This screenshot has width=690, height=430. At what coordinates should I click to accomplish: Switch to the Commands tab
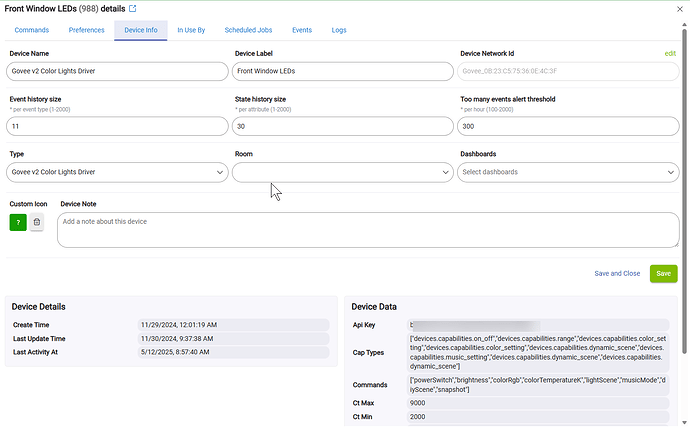click(x=31, y=30)
